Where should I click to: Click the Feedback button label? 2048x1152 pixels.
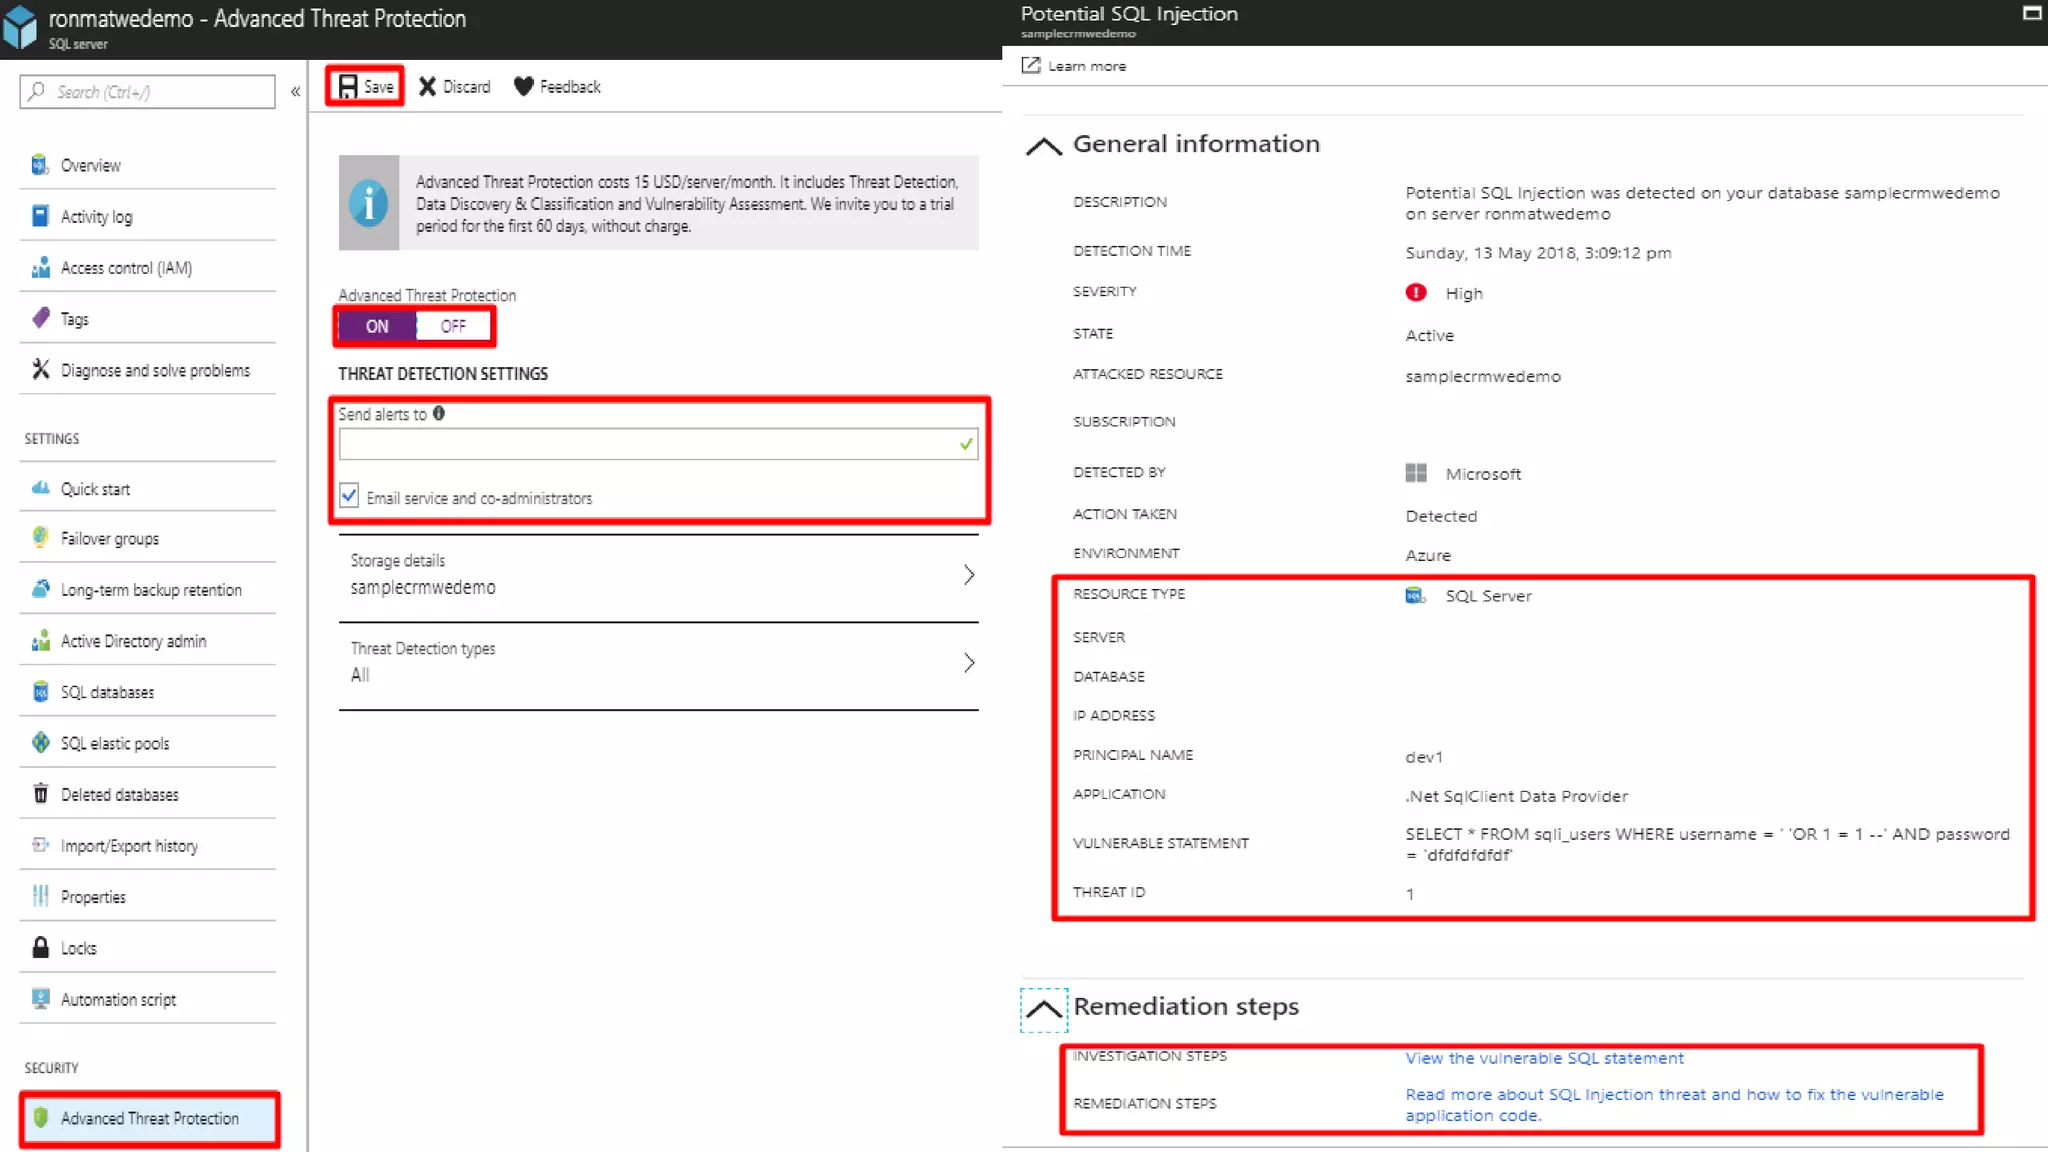point(570,87)
